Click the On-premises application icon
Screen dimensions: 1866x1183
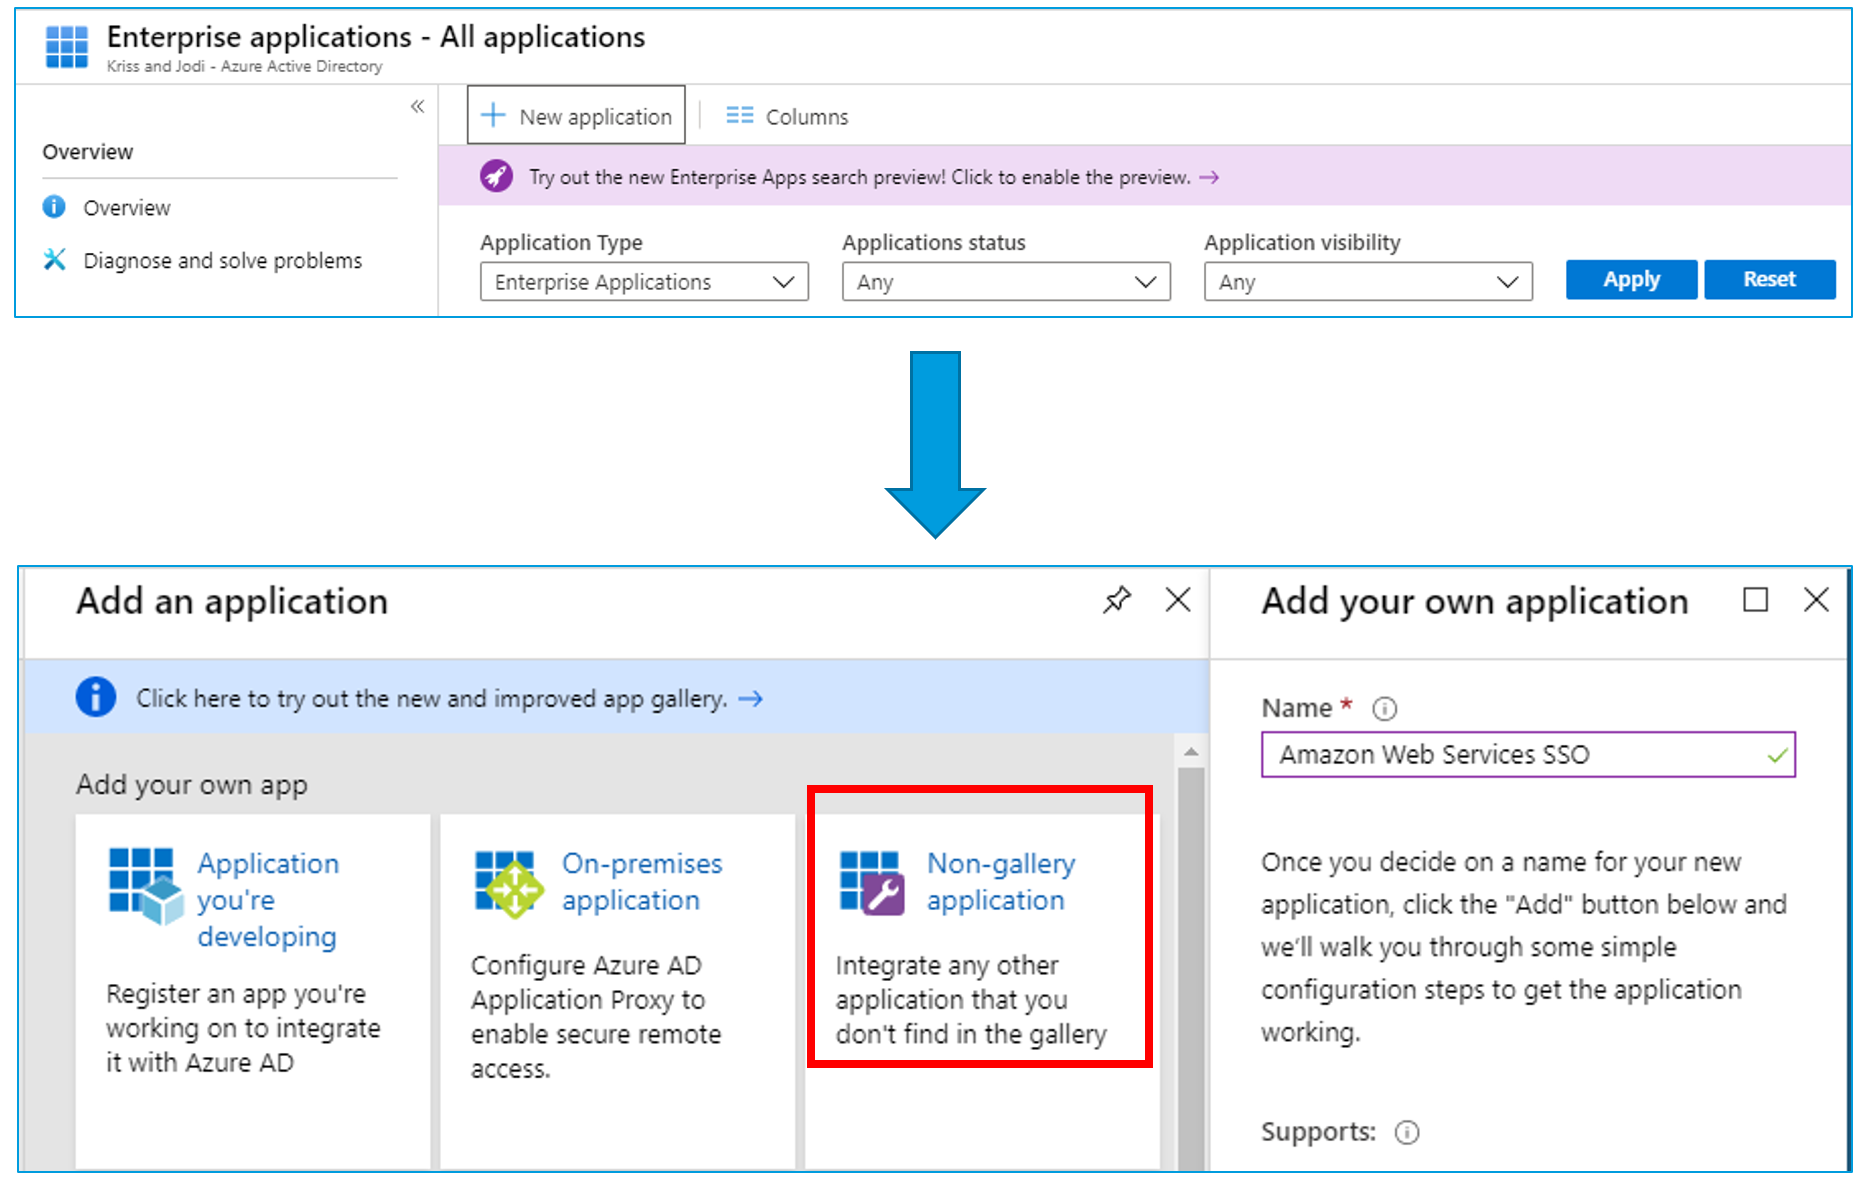click(509, 884)
